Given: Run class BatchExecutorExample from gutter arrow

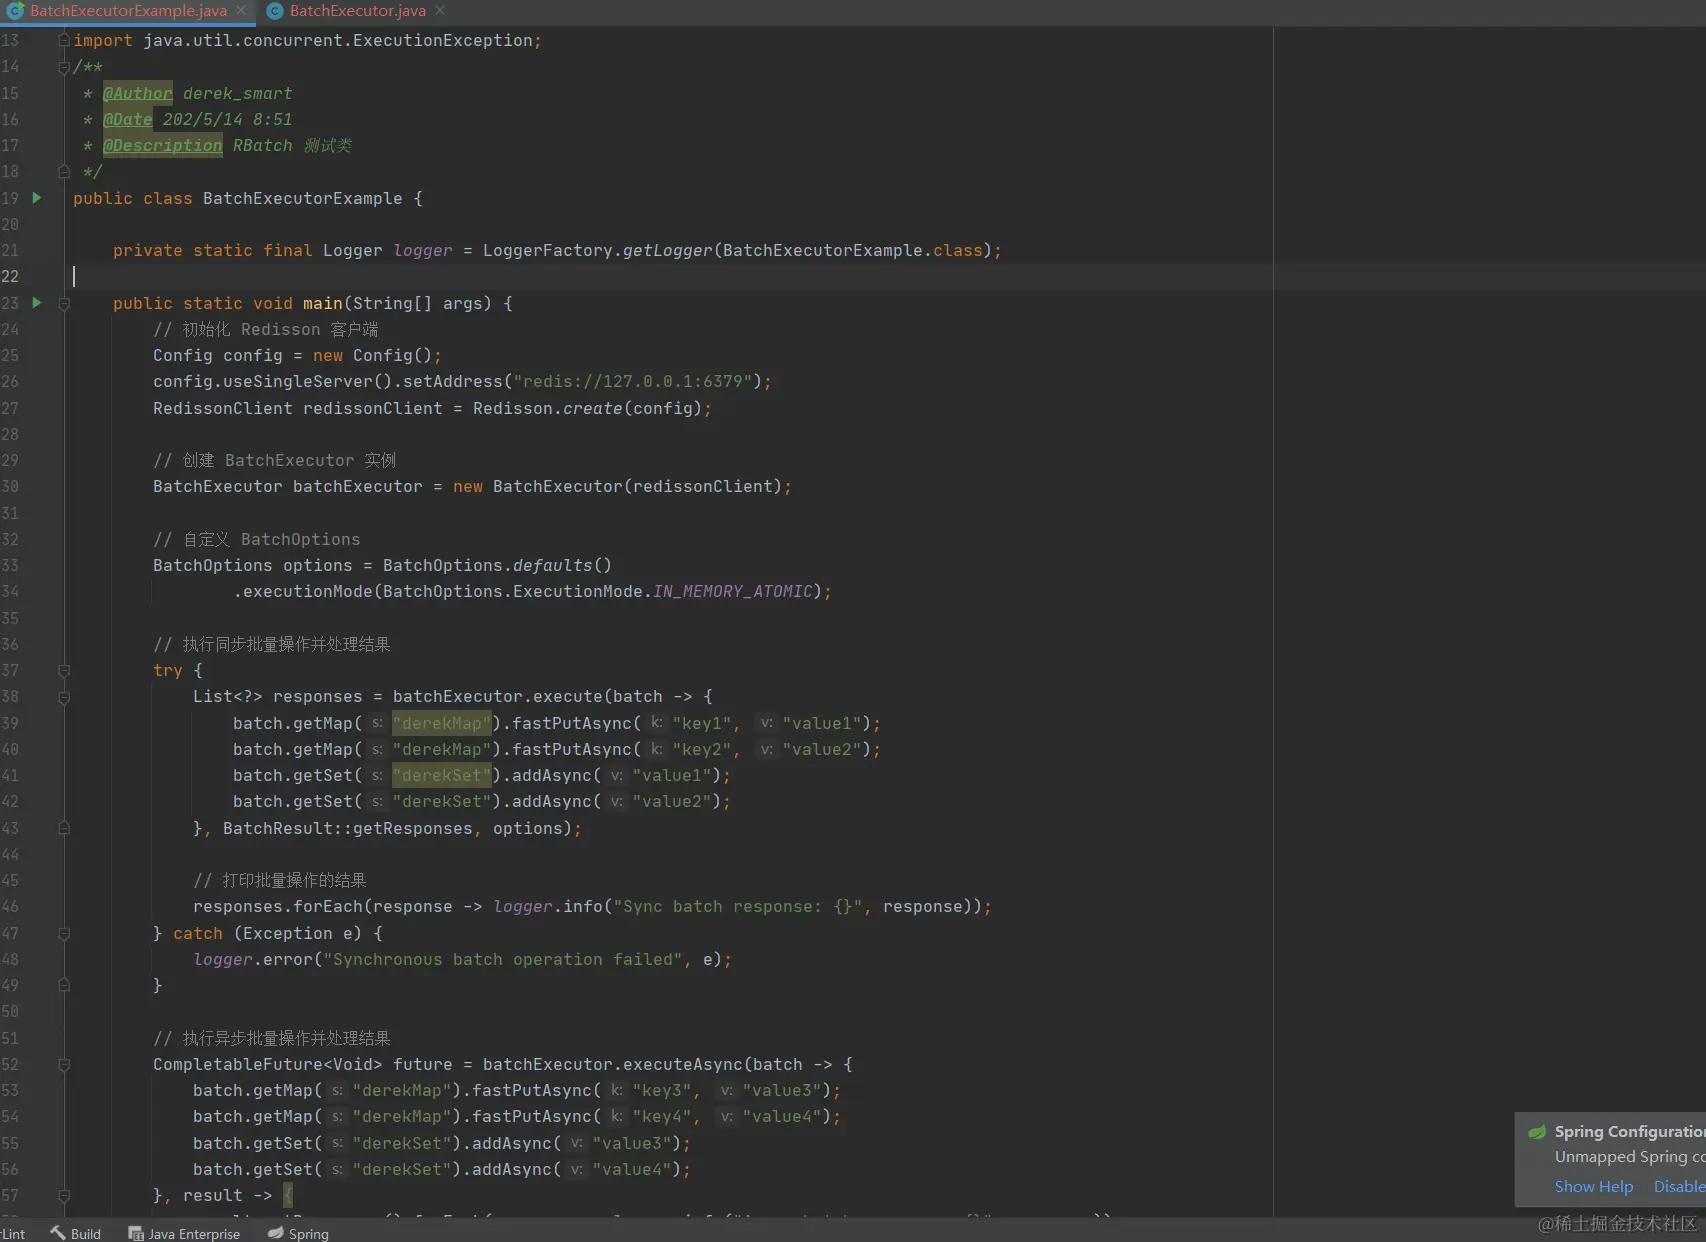Looking at the screenshot, I should [x=37, y=198].
